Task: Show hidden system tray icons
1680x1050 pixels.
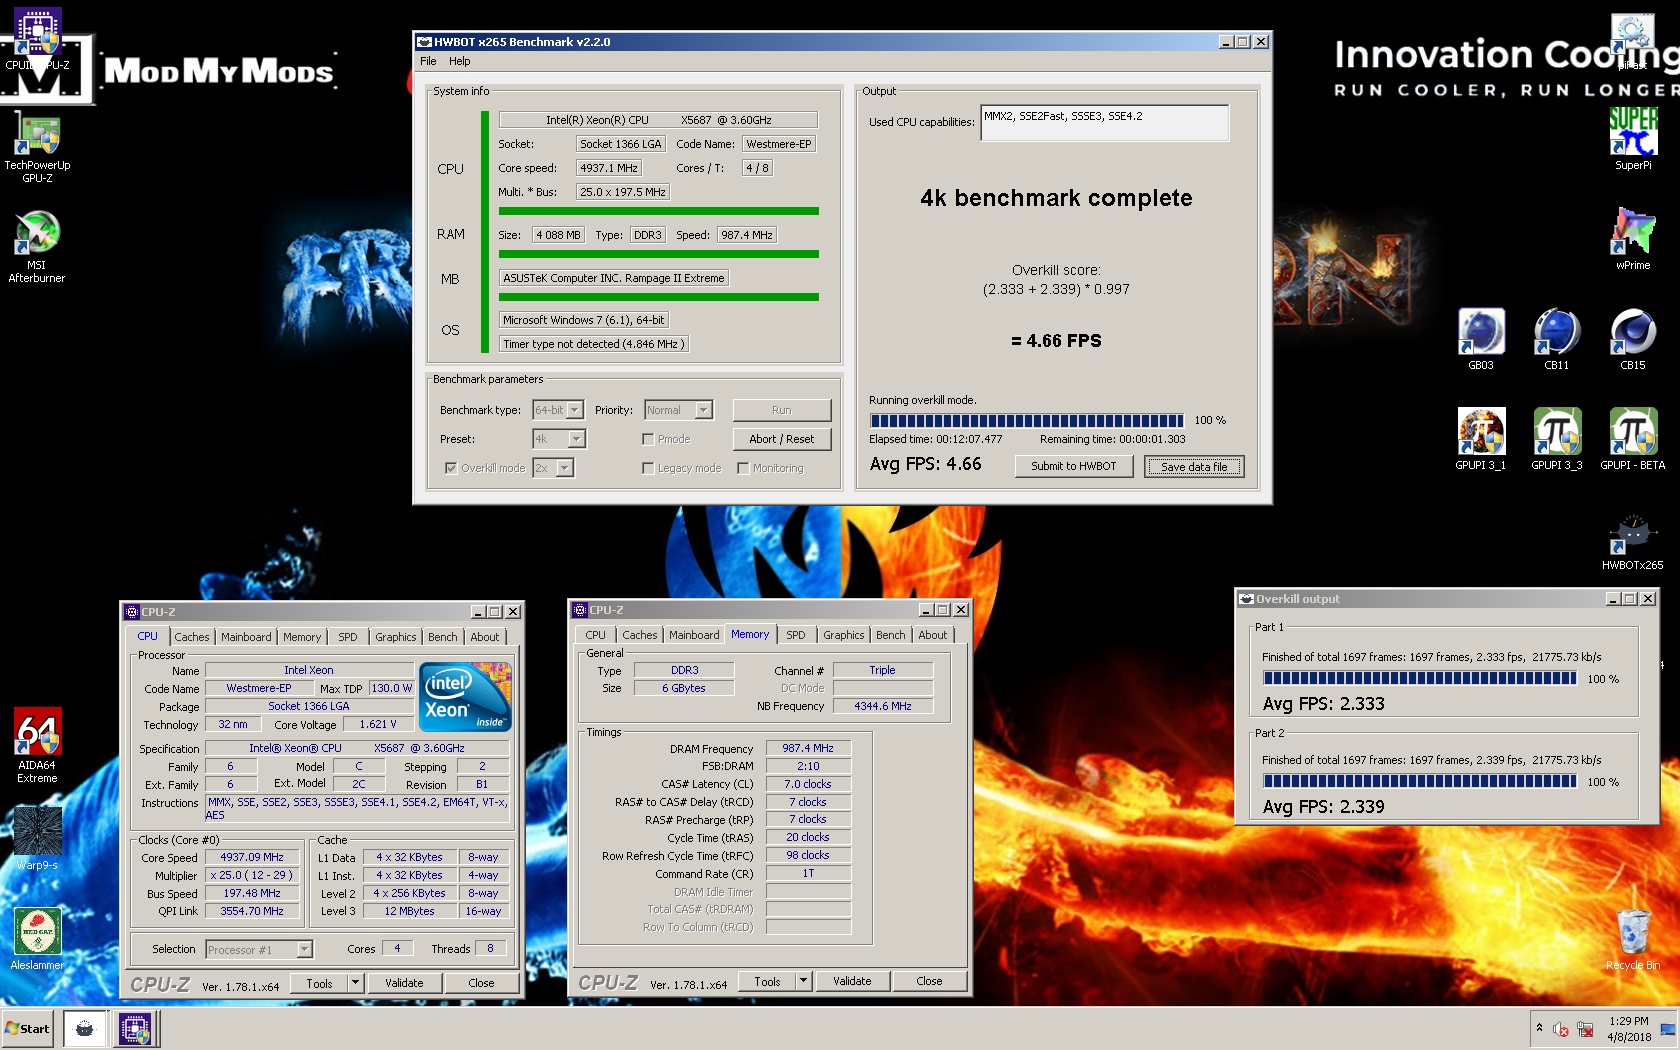Action: 1539,1028
